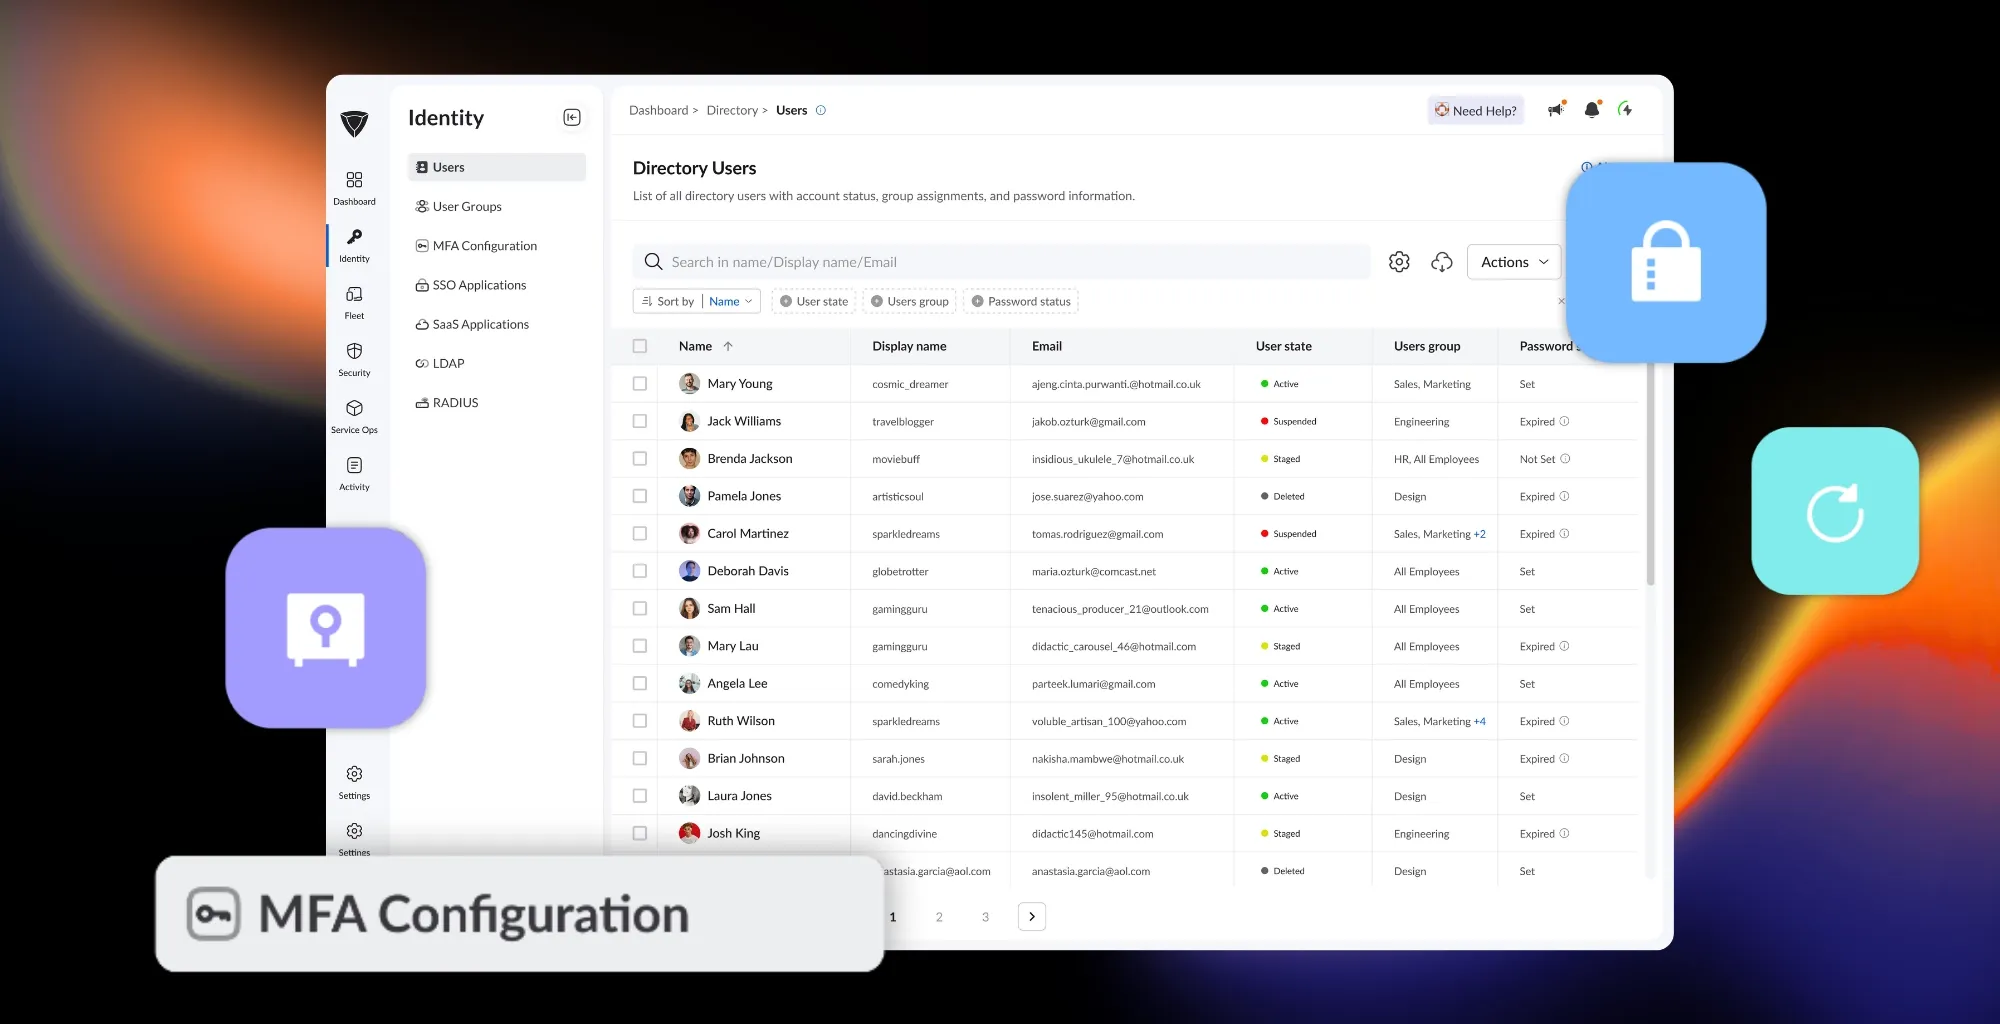Go to page 2
This screenshot has height=1024, width=2000.
[x=939, y=917]
